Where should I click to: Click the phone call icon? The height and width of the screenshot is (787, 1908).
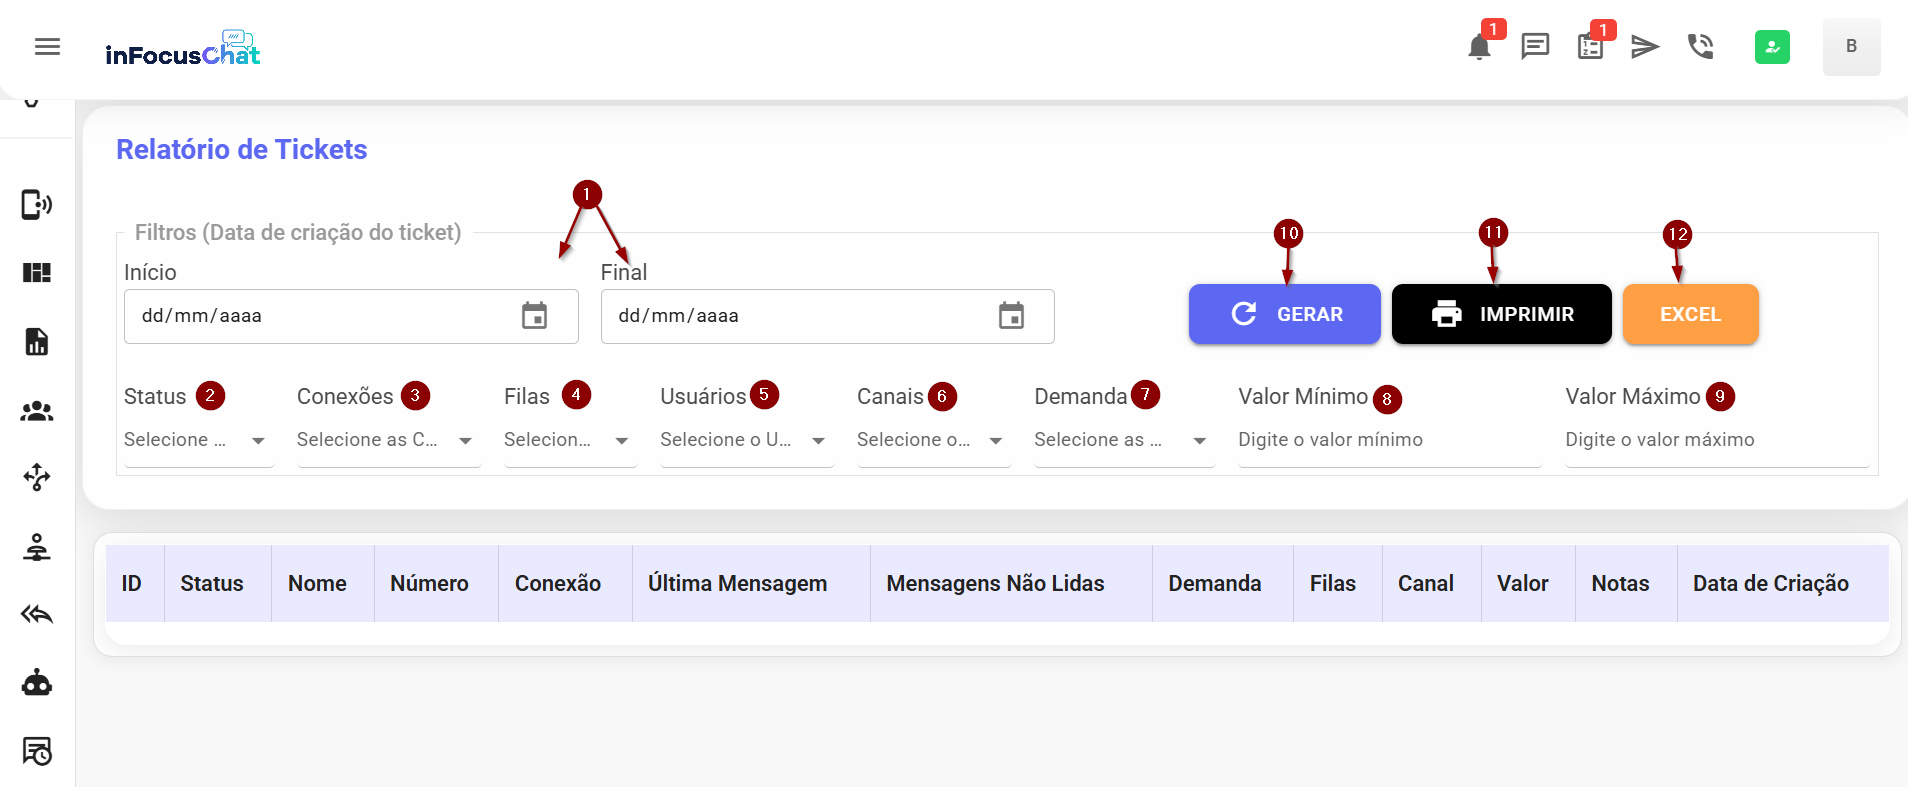tap(1700, 47)
